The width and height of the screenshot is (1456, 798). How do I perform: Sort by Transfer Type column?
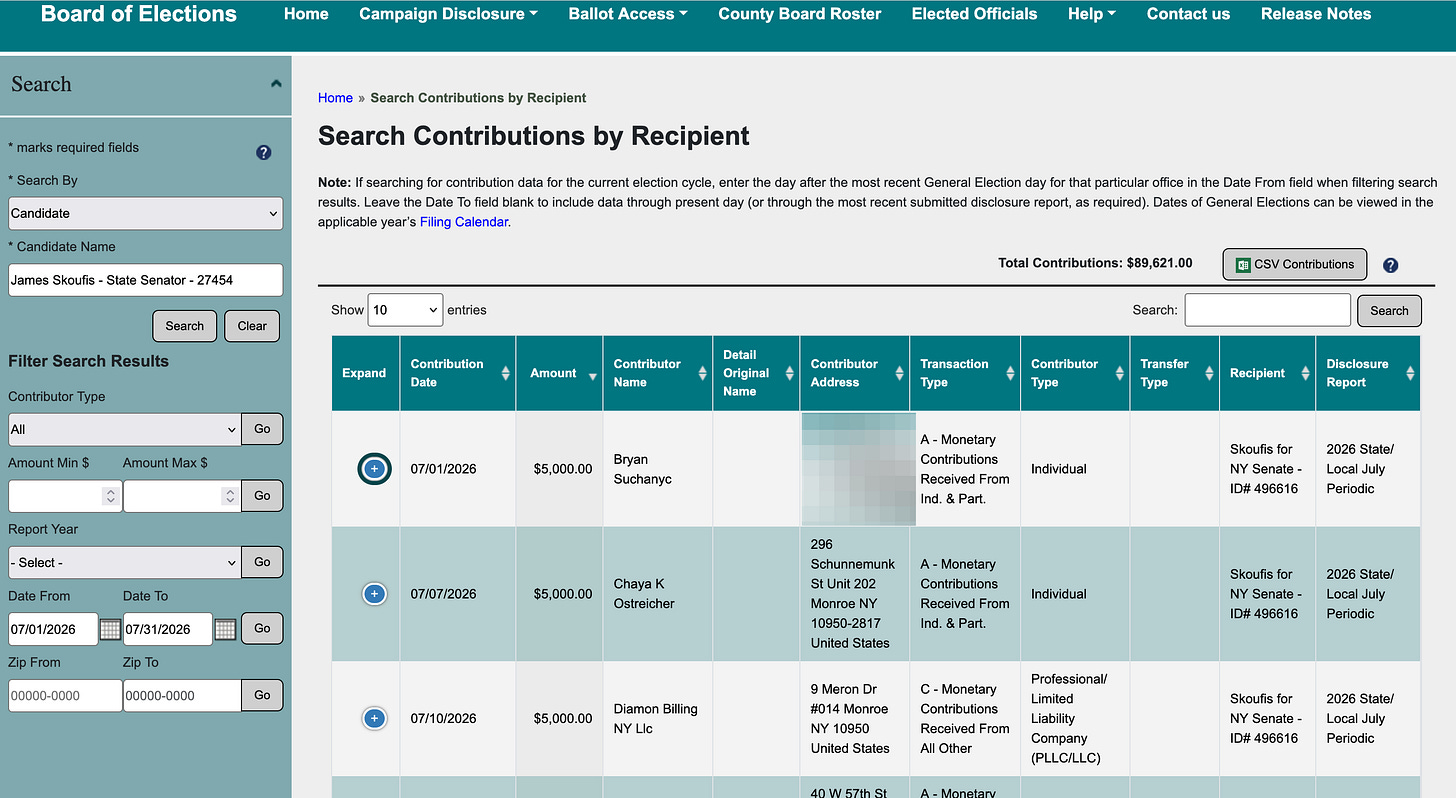1174,373
